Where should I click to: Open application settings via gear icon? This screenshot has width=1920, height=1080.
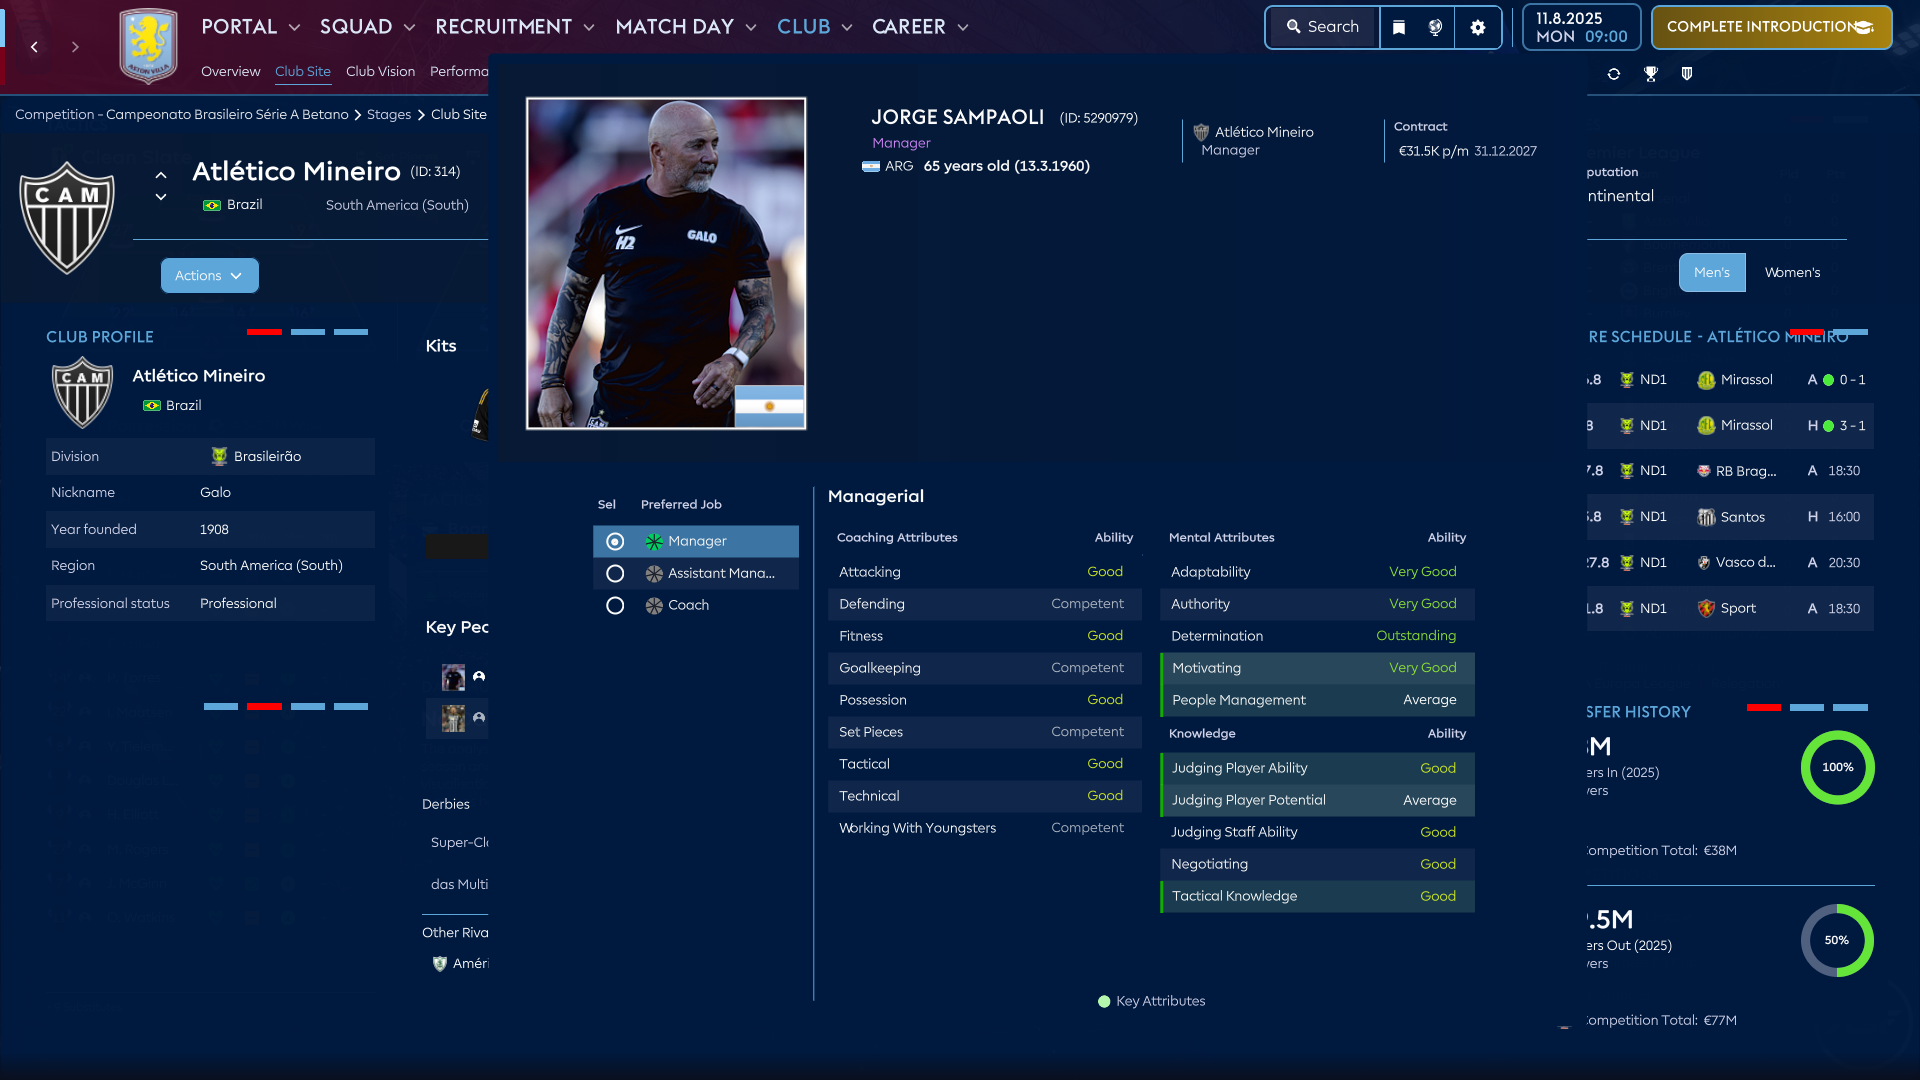pyautogui.click(x=1478, y=27)
